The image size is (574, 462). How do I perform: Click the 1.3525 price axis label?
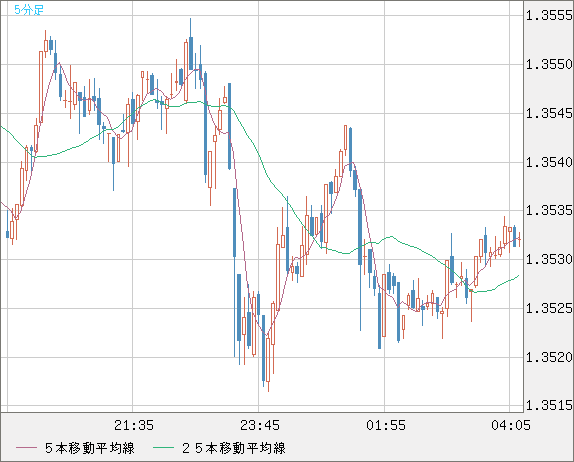(549, 308)
